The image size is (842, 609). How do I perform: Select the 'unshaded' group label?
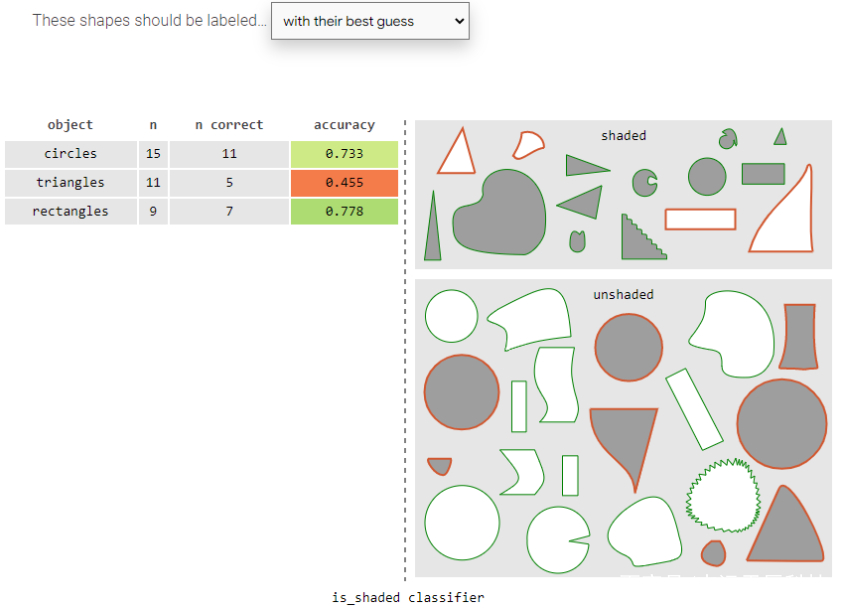[x=623, y=294]
